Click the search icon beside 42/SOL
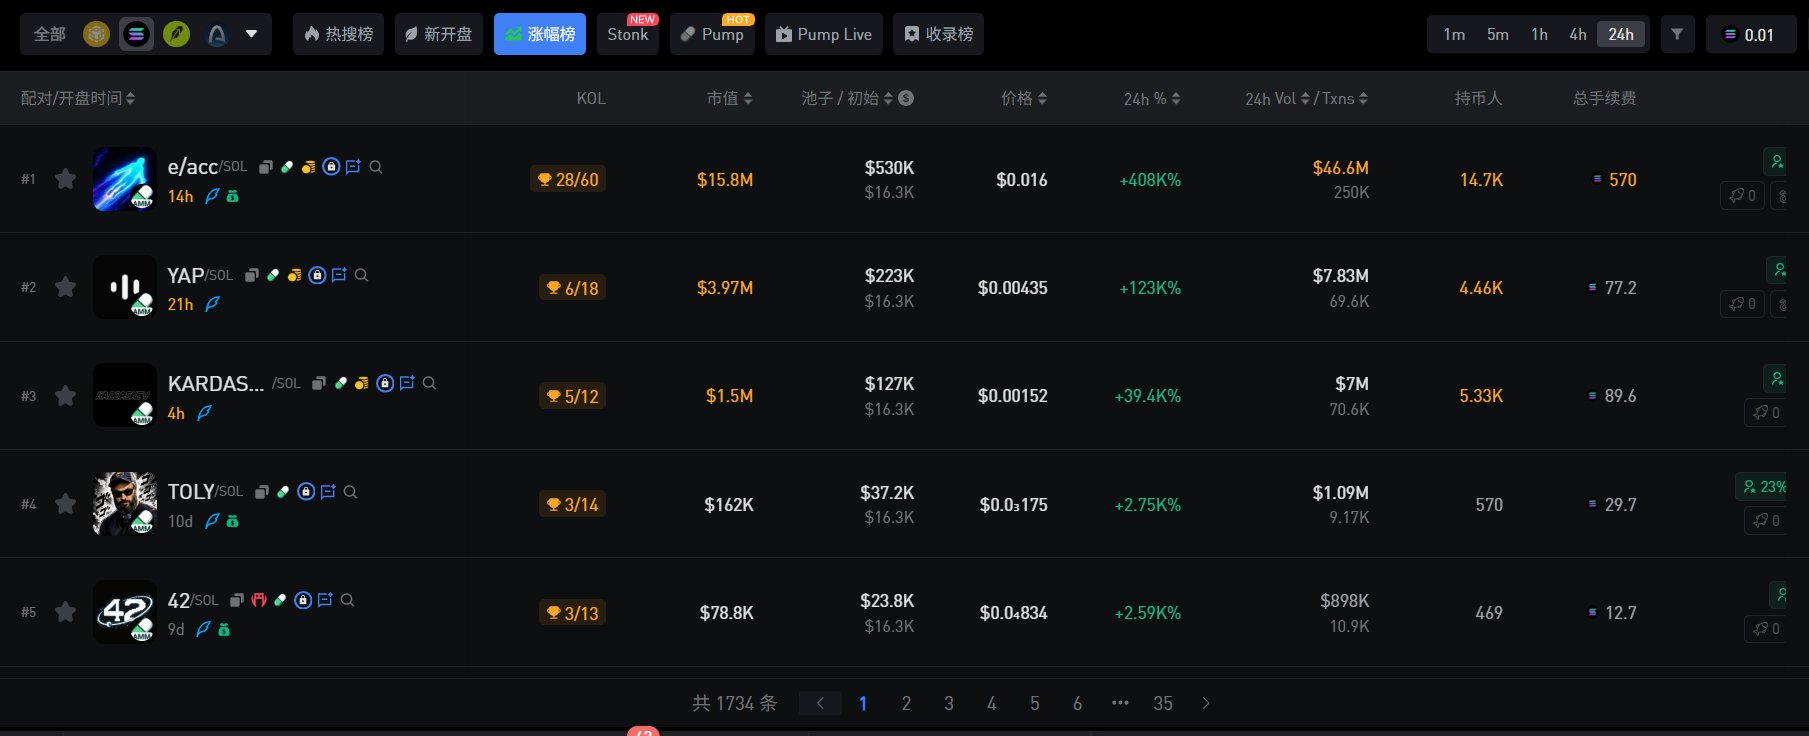 [x=347, y=600]
